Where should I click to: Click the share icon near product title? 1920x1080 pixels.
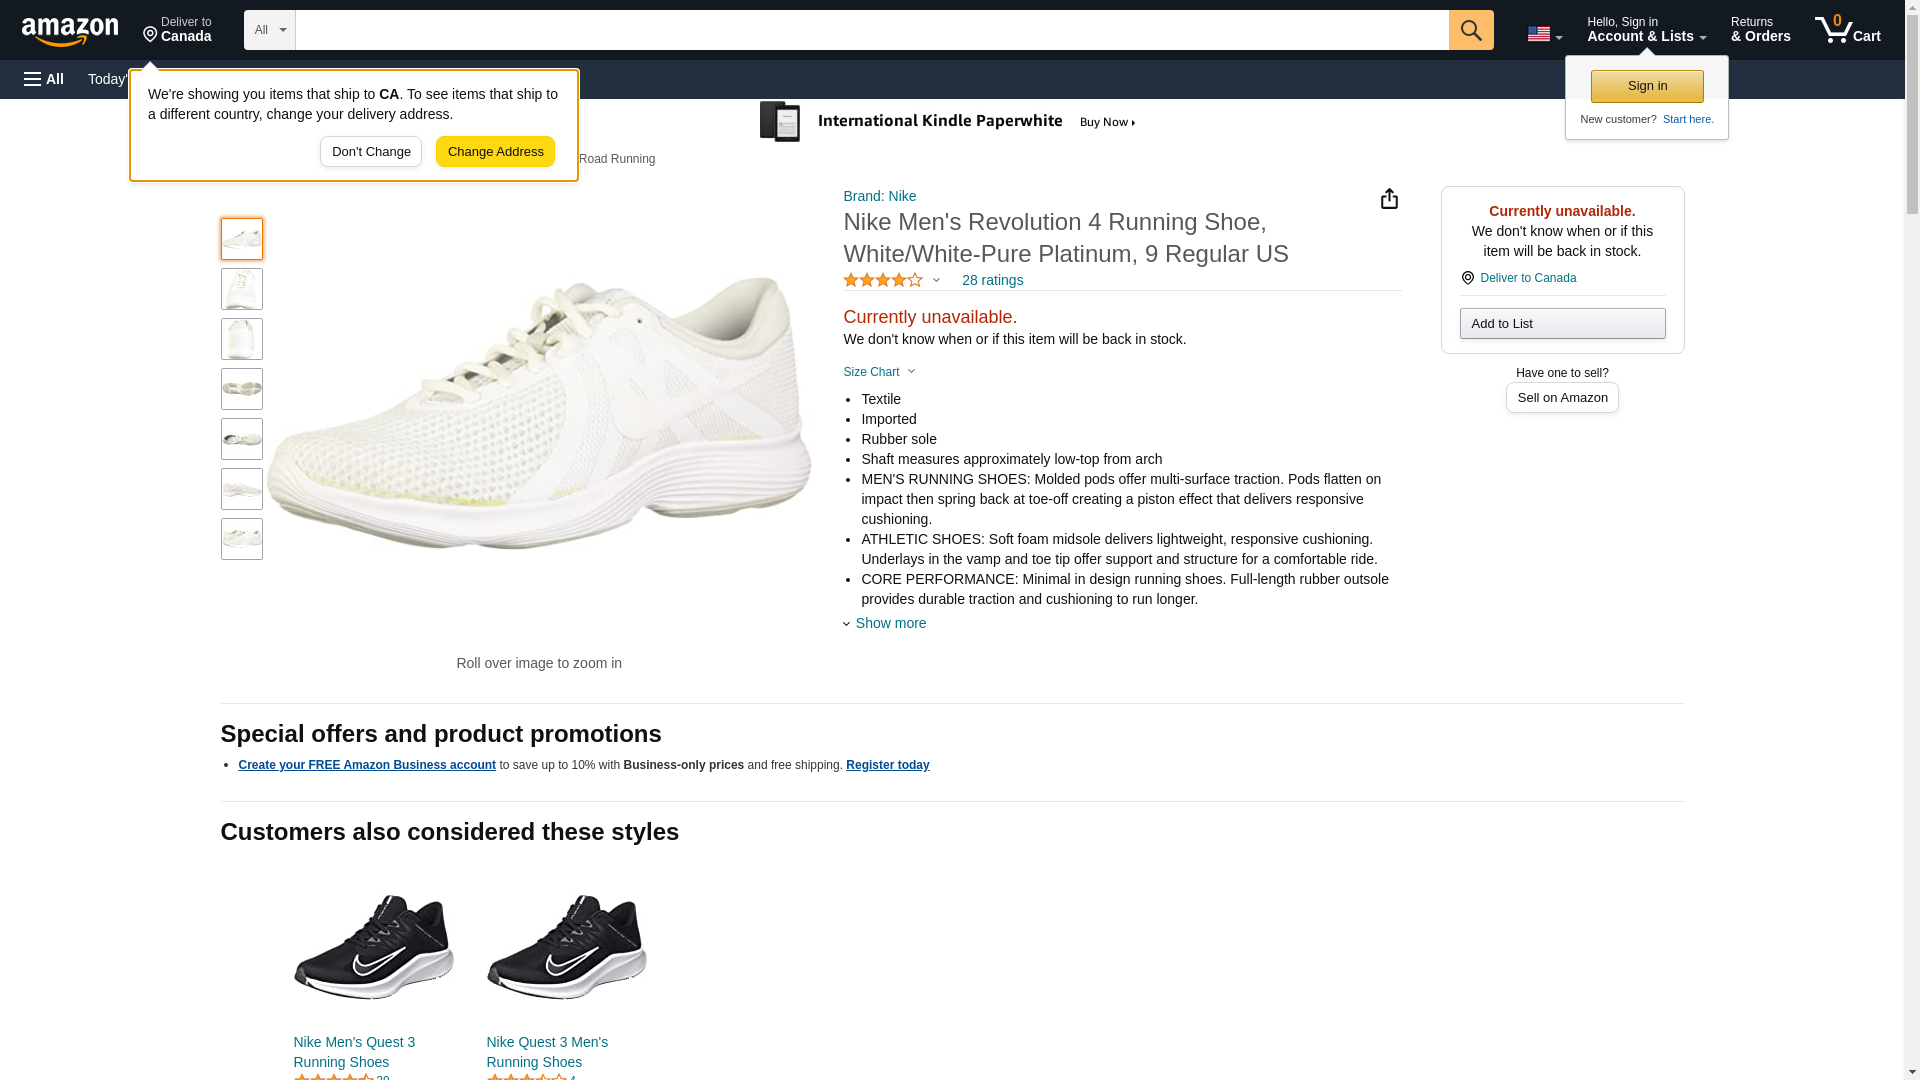(x=1389, y=199)
